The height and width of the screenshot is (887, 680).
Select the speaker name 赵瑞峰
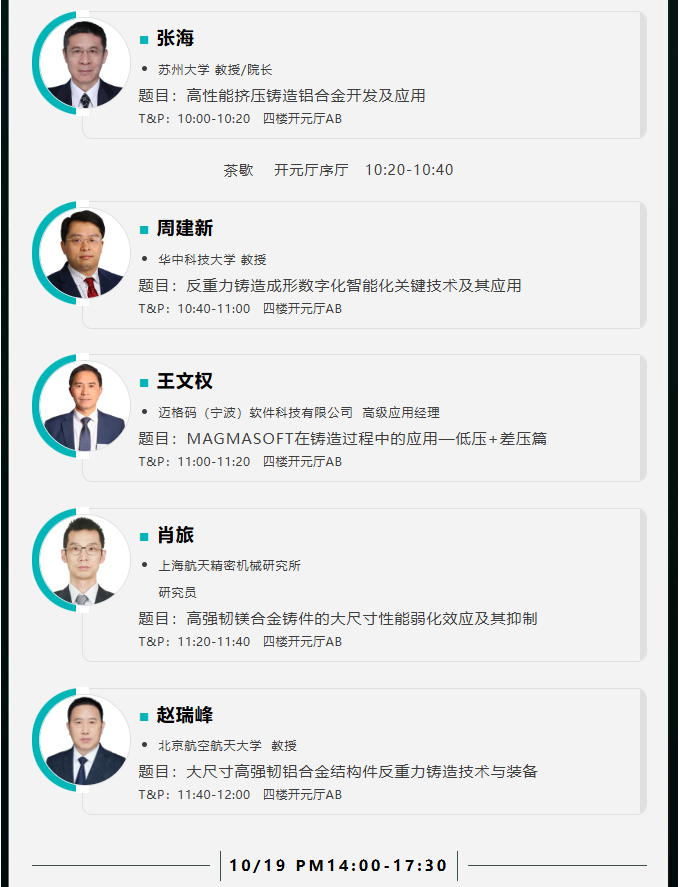click(184, 715)
